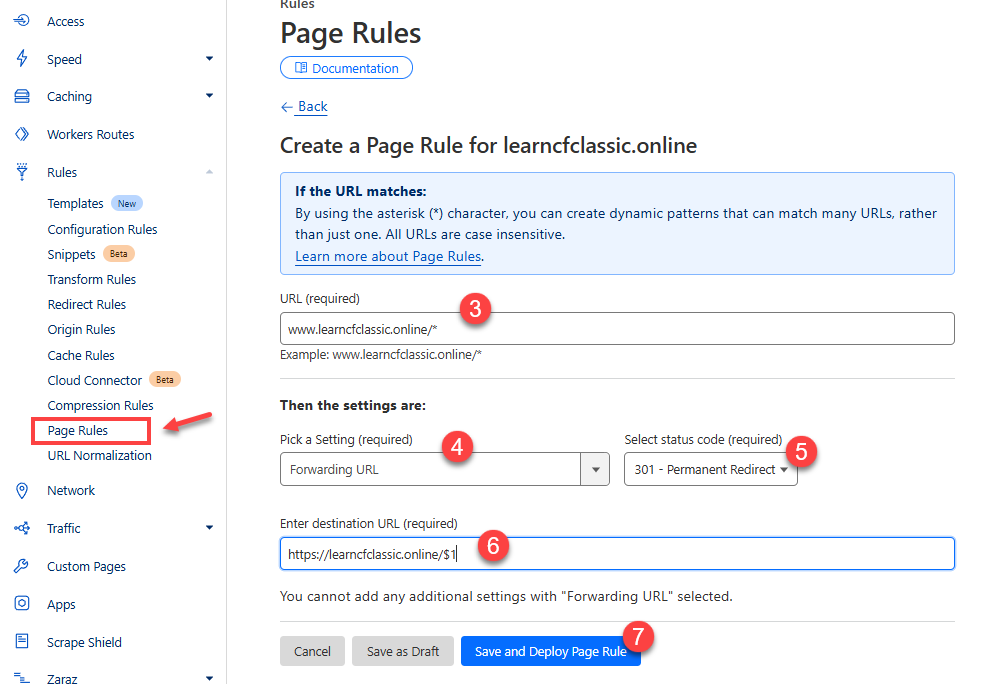This screenshot has height=684, width=989.
Task: Open the 301 Permanent Redirect status dropdown
Action: 711,469
